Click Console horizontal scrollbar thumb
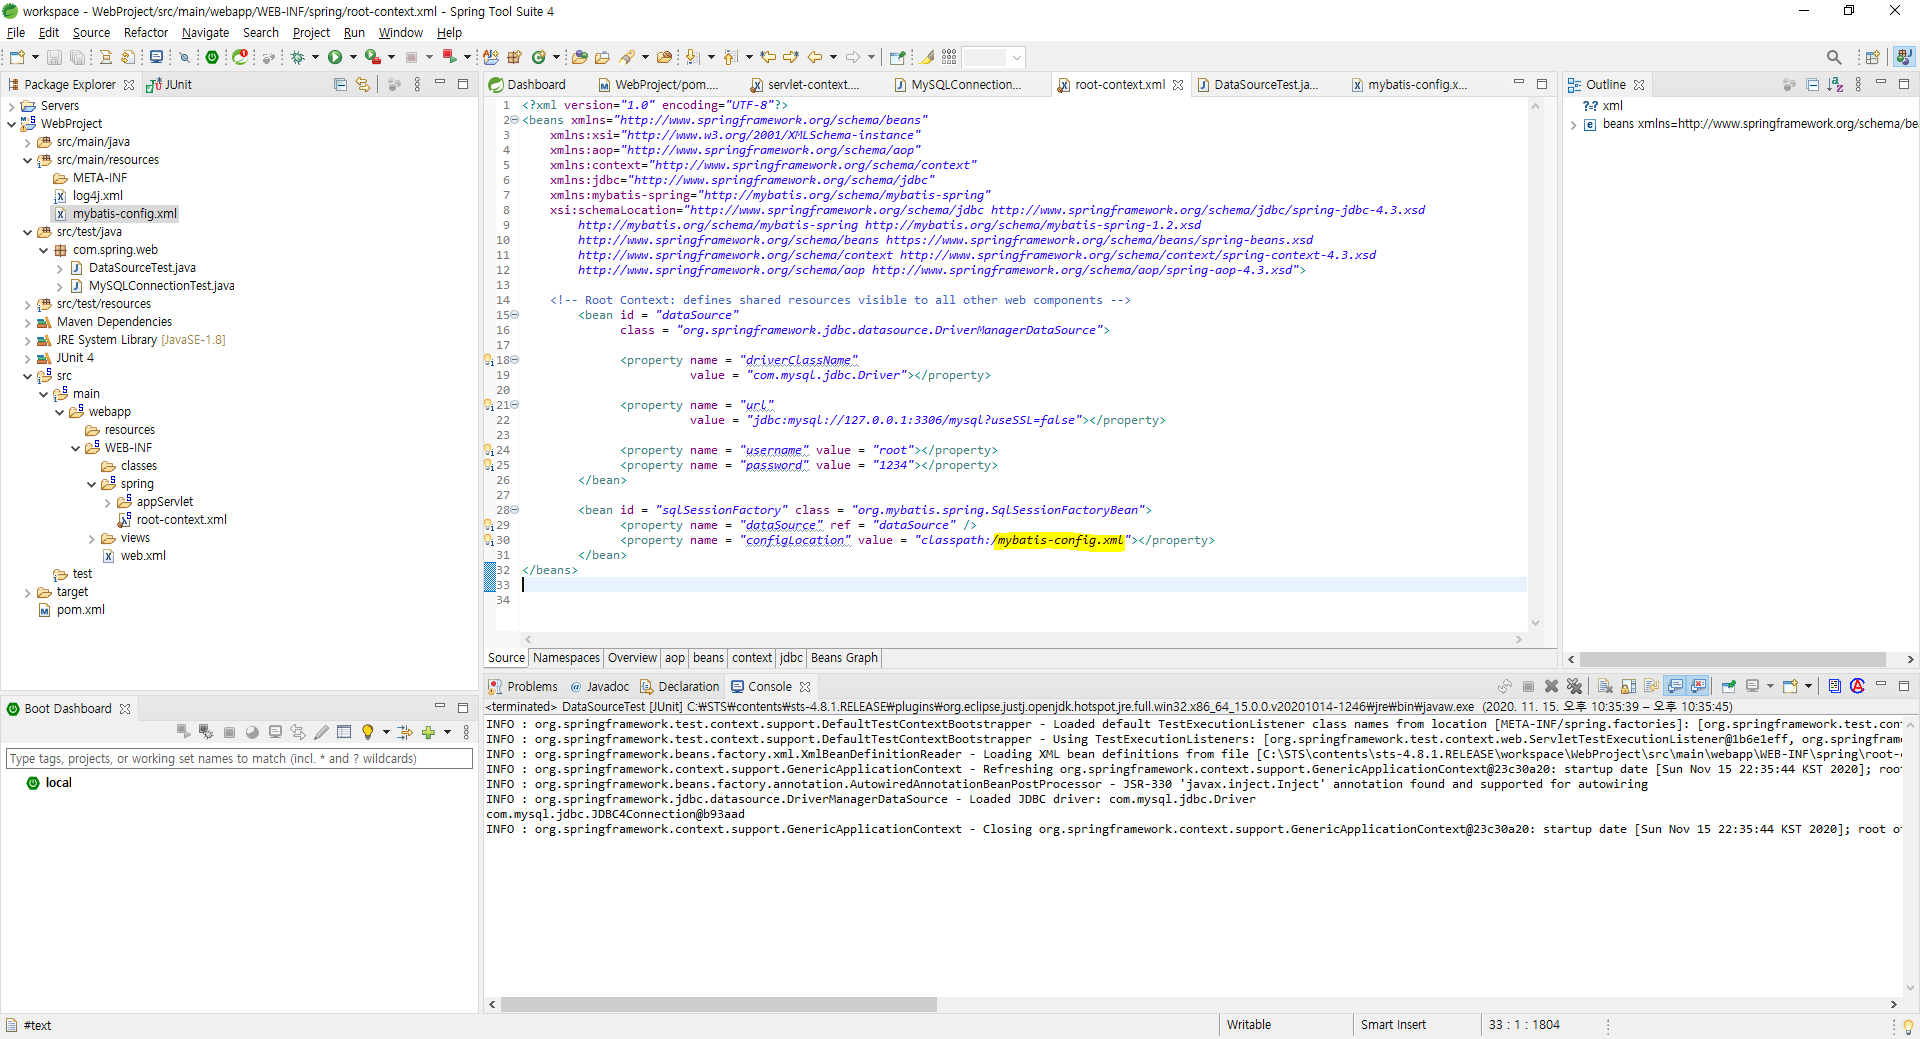 pyautogui.click(x=718, y=1005)
